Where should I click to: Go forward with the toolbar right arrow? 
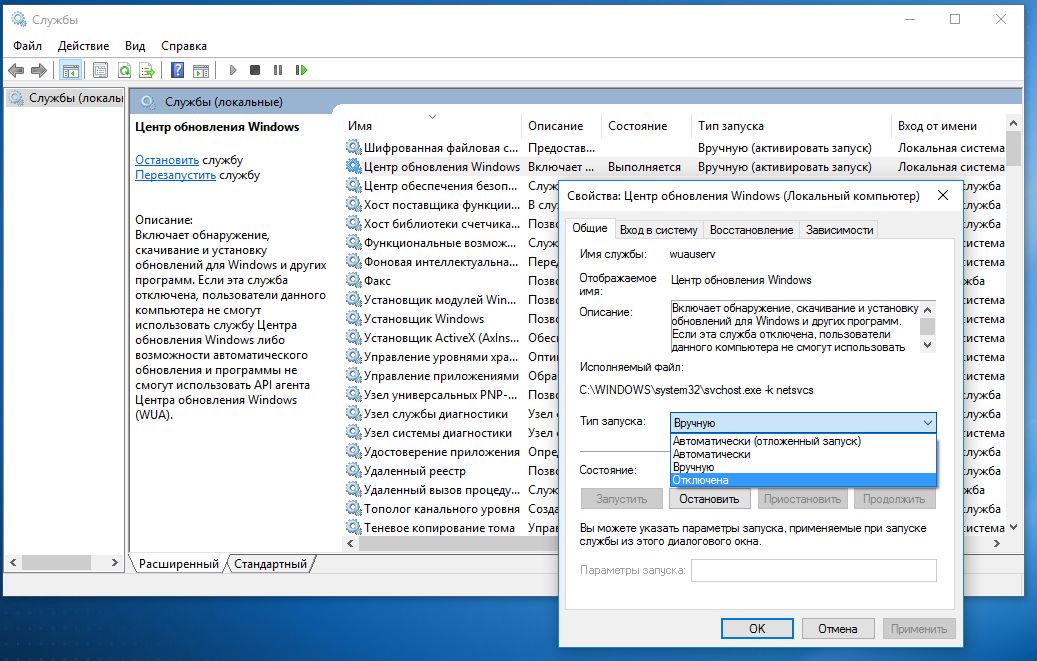39,70
